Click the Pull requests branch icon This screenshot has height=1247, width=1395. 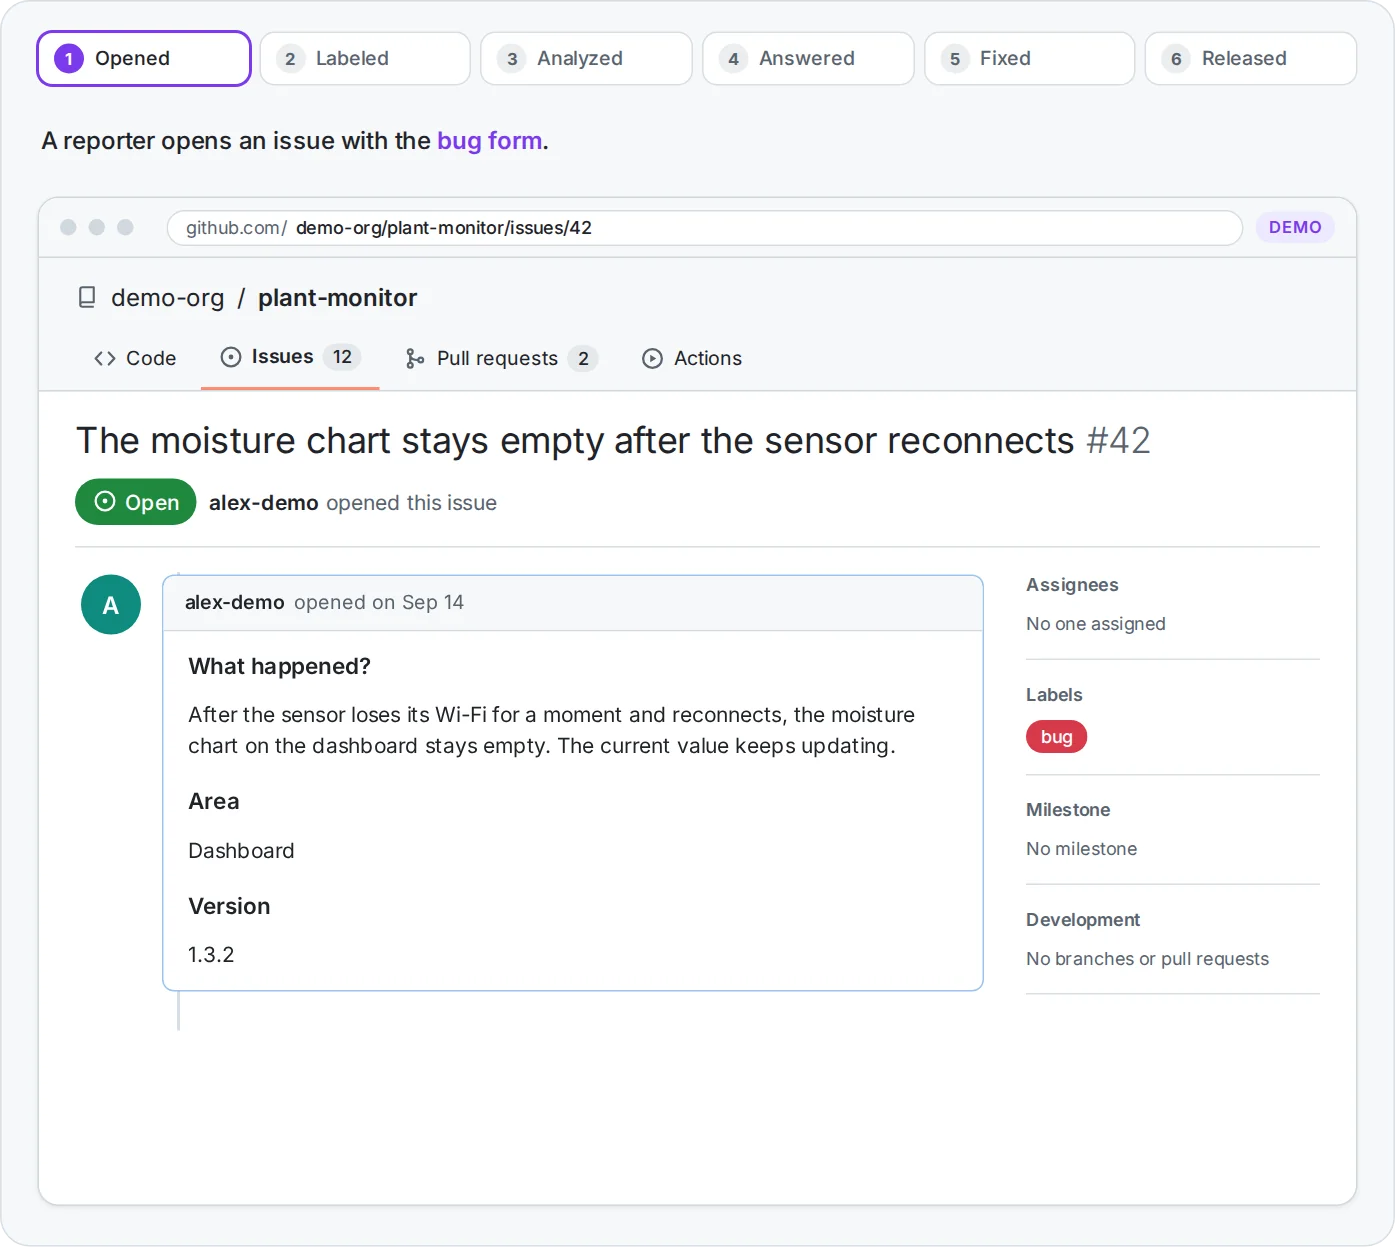pos(415,358)
